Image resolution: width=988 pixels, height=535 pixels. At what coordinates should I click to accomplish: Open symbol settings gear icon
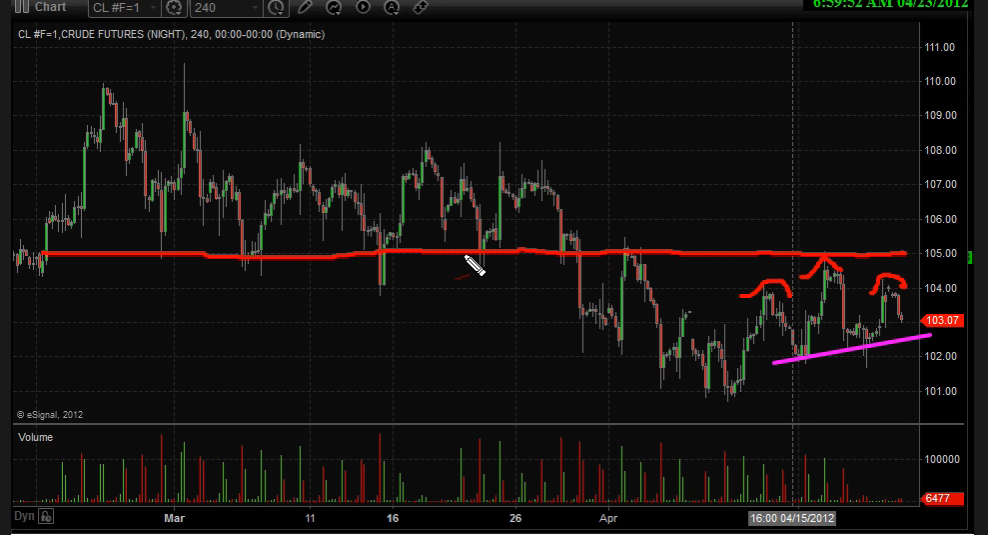click(x=175, y=8)
